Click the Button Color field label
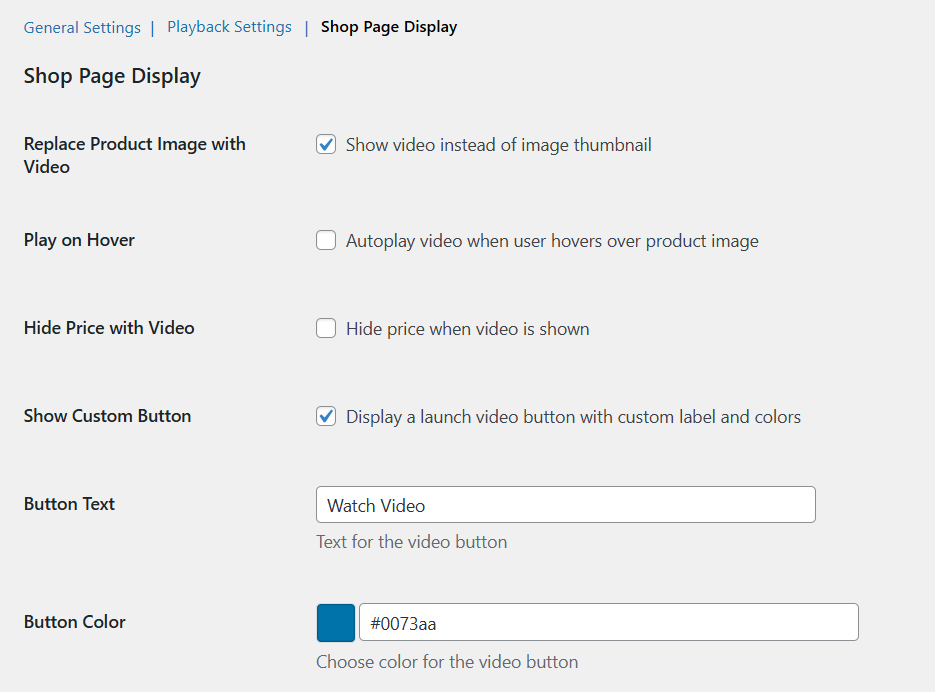935x692 pixels. (x=74, y=622)
